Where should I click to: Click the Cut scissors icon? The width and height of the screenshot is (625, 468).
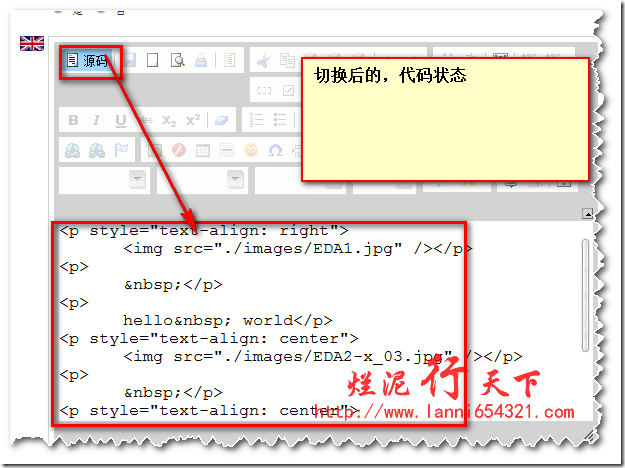263,61
